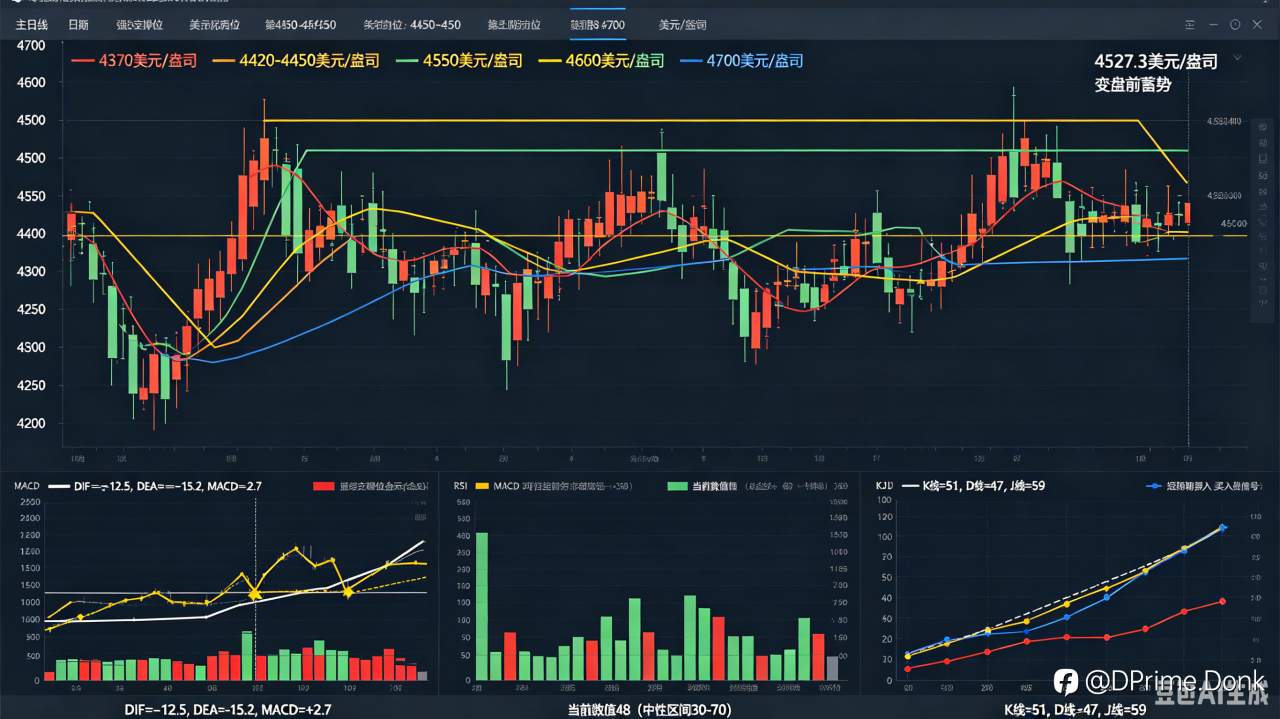Toggle the green 4550美元/盎司 legend series

[x=460, y=60]
